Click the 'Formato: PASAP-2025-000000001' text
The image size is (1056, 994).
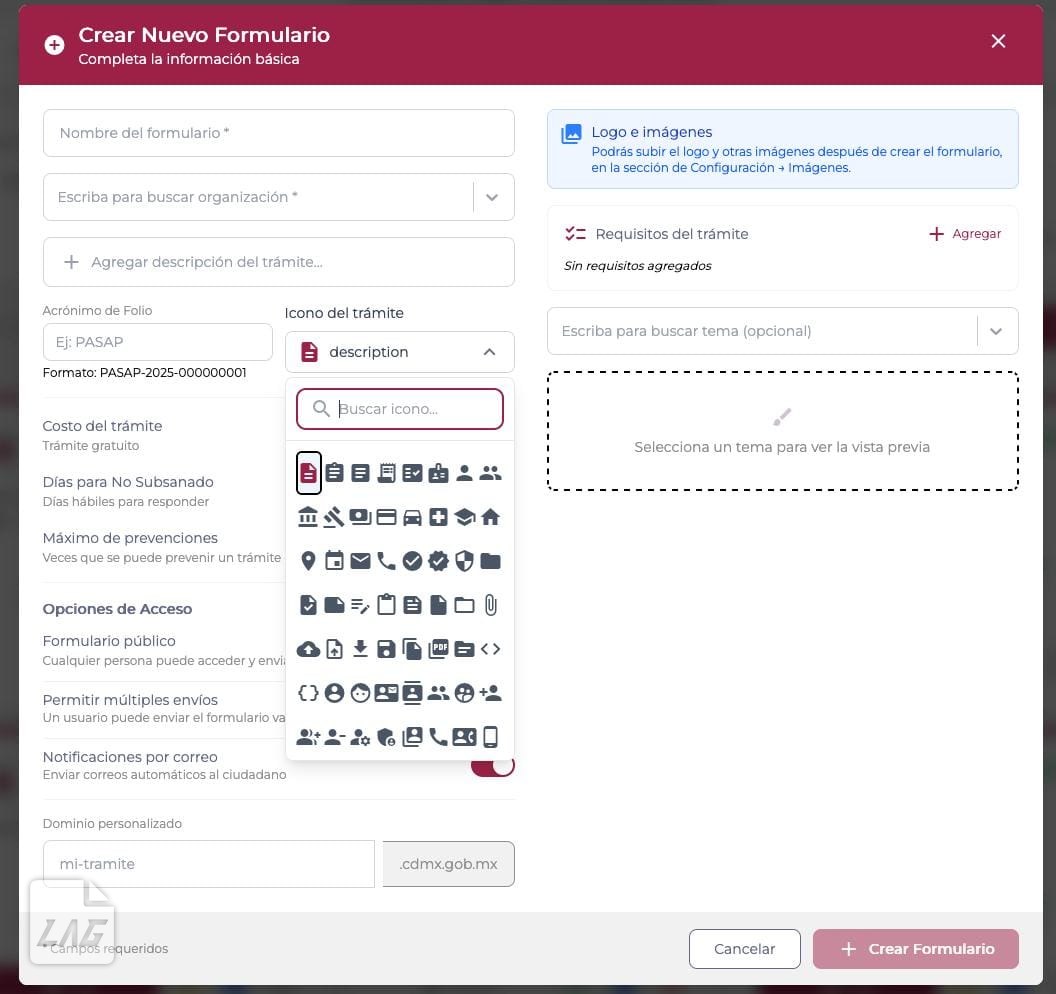144,372
